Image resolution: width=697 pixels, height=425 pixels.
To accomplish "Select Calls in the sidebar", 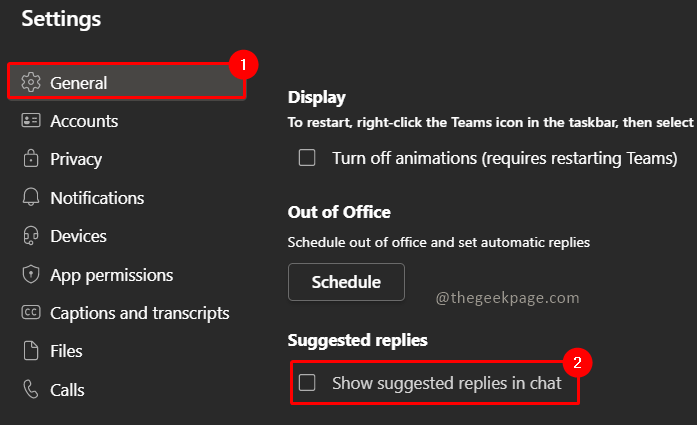I will click(68, 390).
